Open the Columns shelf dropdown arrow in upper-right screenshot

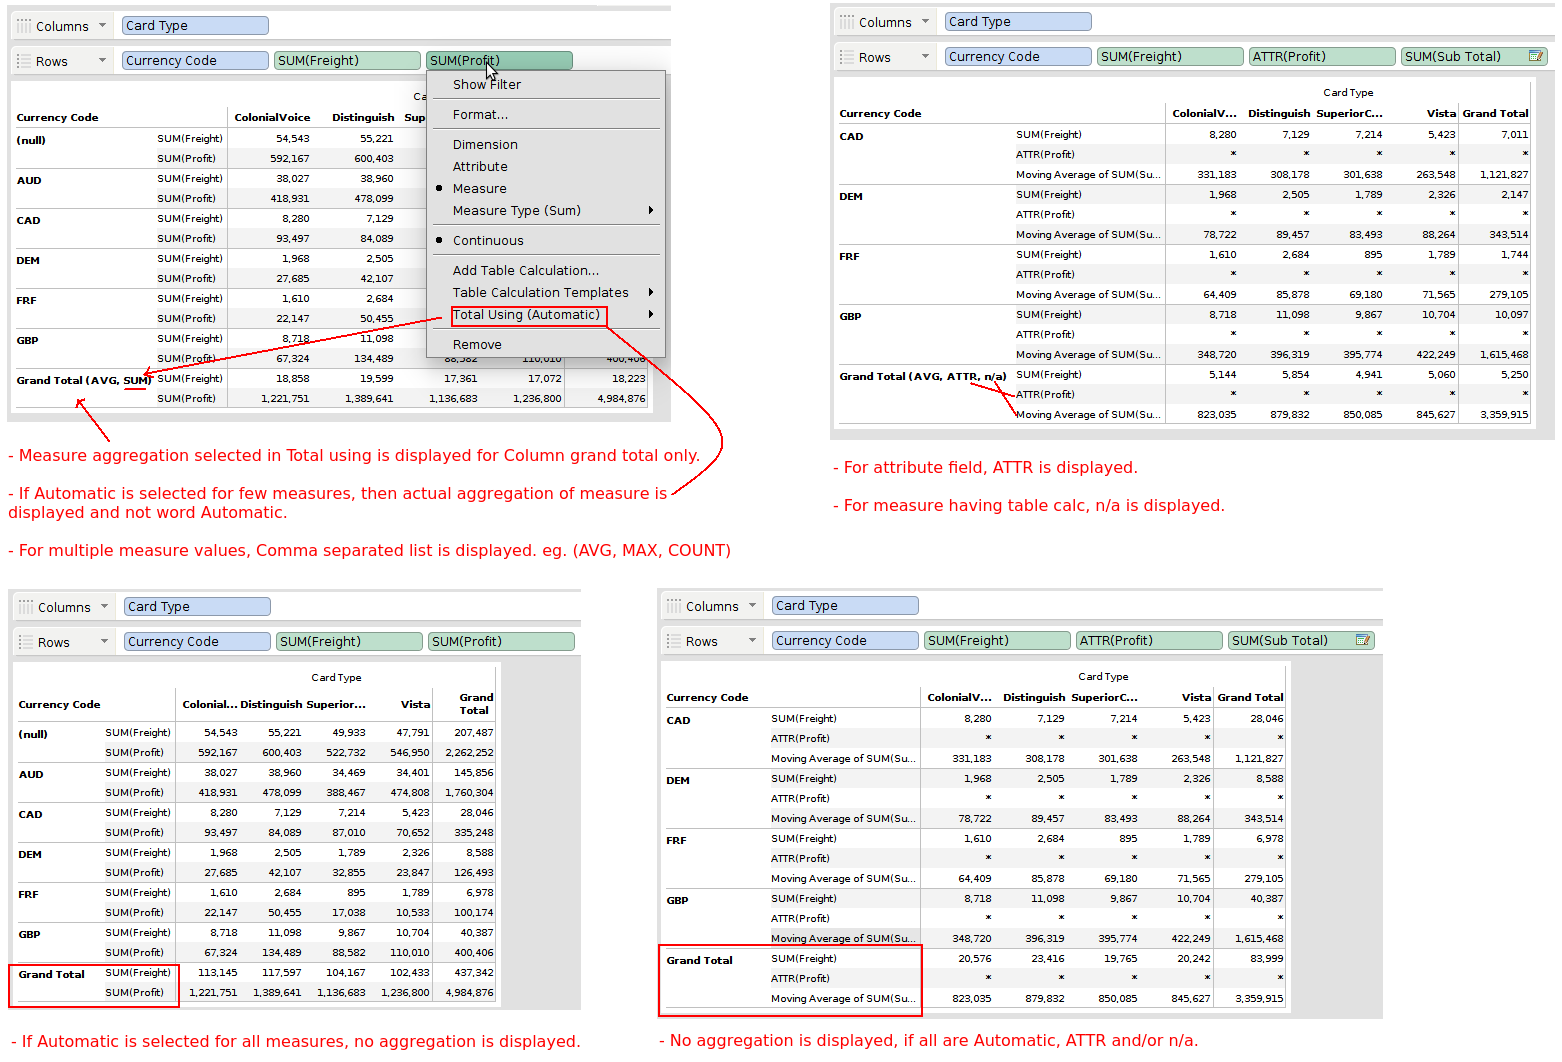tap(925, 22)
